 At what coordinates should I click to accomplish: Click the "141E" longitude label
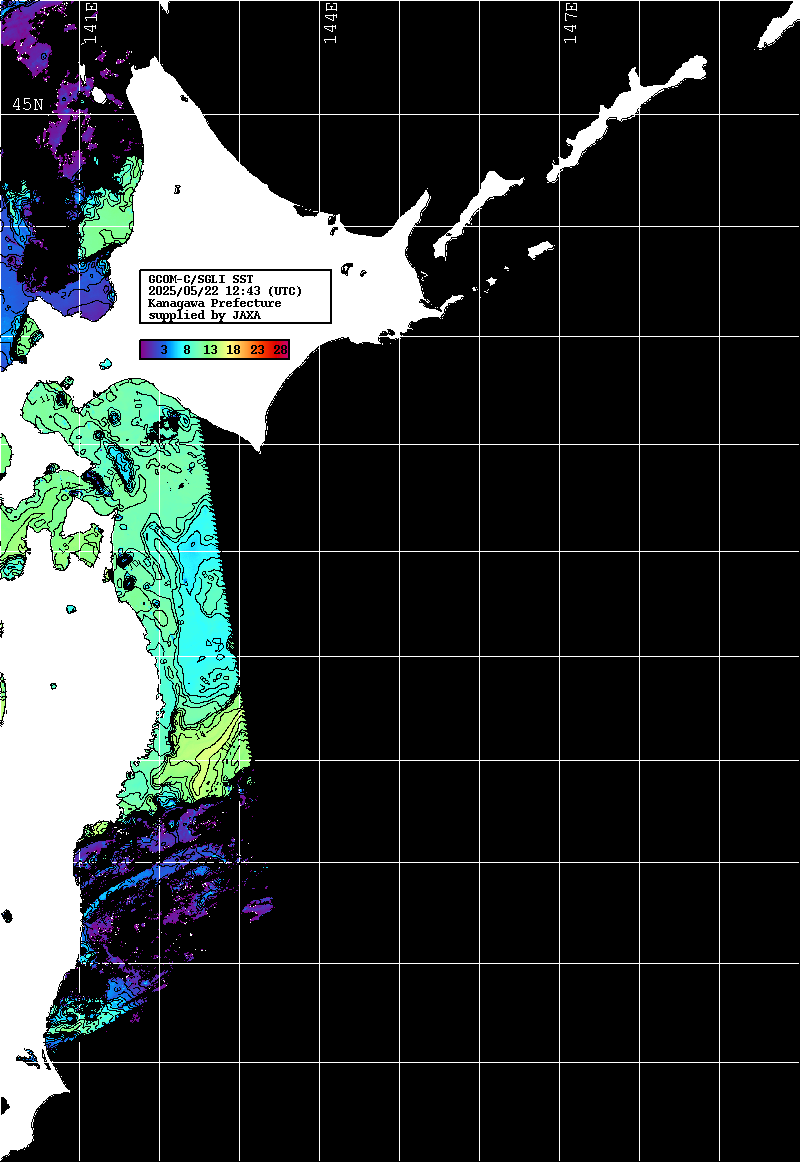(90, 23)
